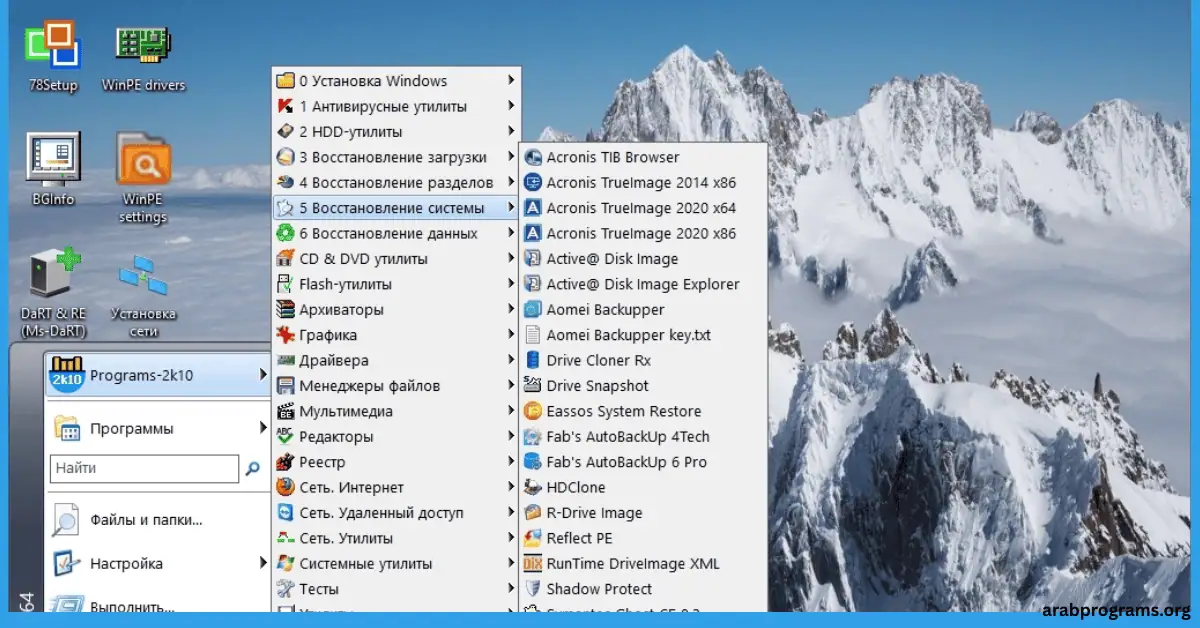The image size is (1200, 628).
Task: Open Графика menu entry
Action: click(x=396, y=335)
